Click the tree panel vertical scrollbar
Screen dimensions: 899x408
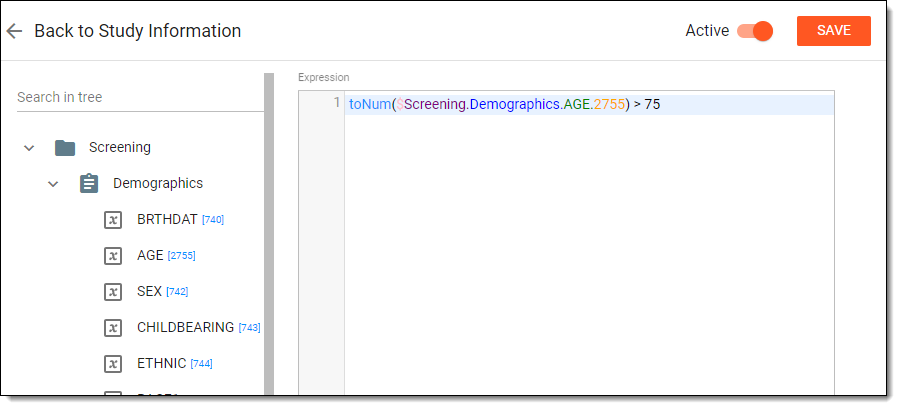(x=269, y=234)
